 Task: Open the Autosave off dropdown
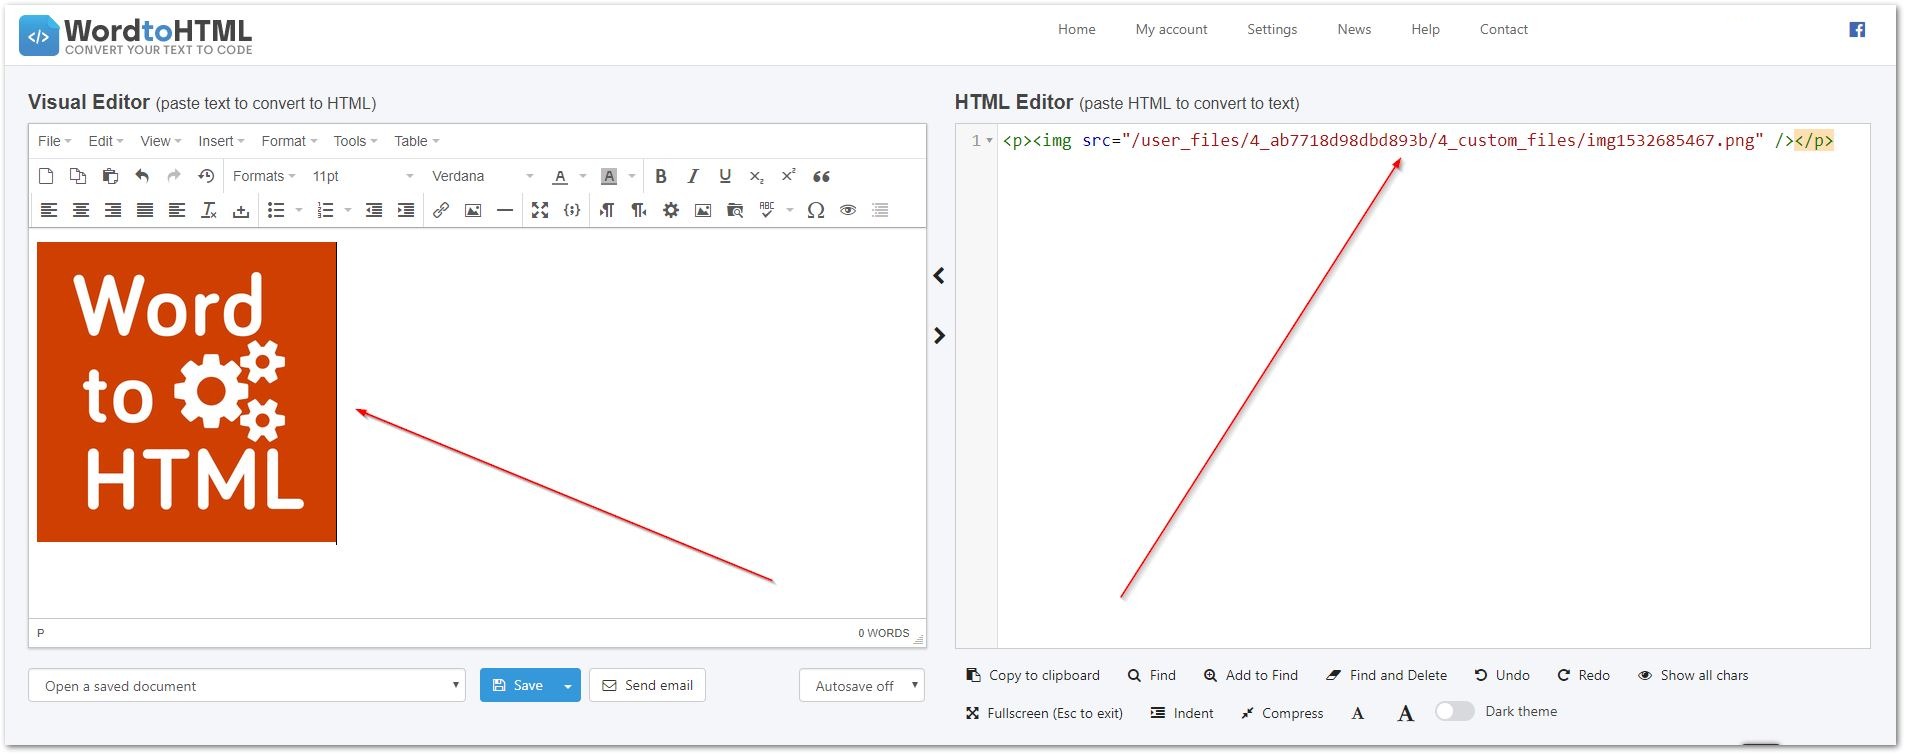(x=862, y=685)
